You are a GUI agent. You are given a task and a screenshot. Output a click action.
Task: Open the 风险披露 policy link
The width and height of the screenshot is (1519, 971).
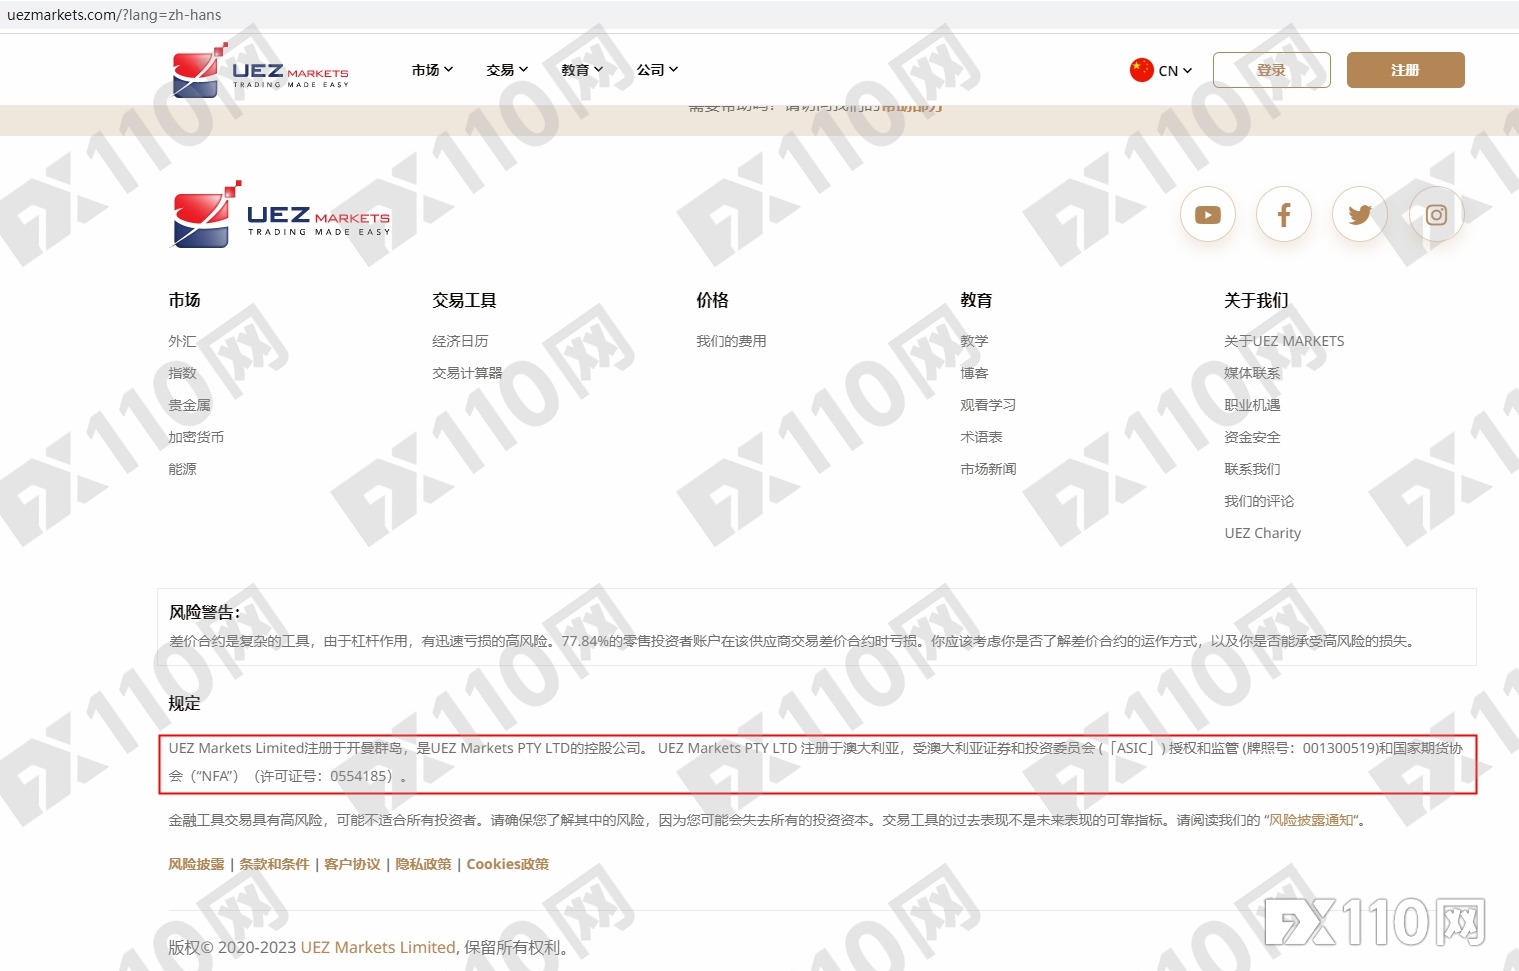[196, 864]
